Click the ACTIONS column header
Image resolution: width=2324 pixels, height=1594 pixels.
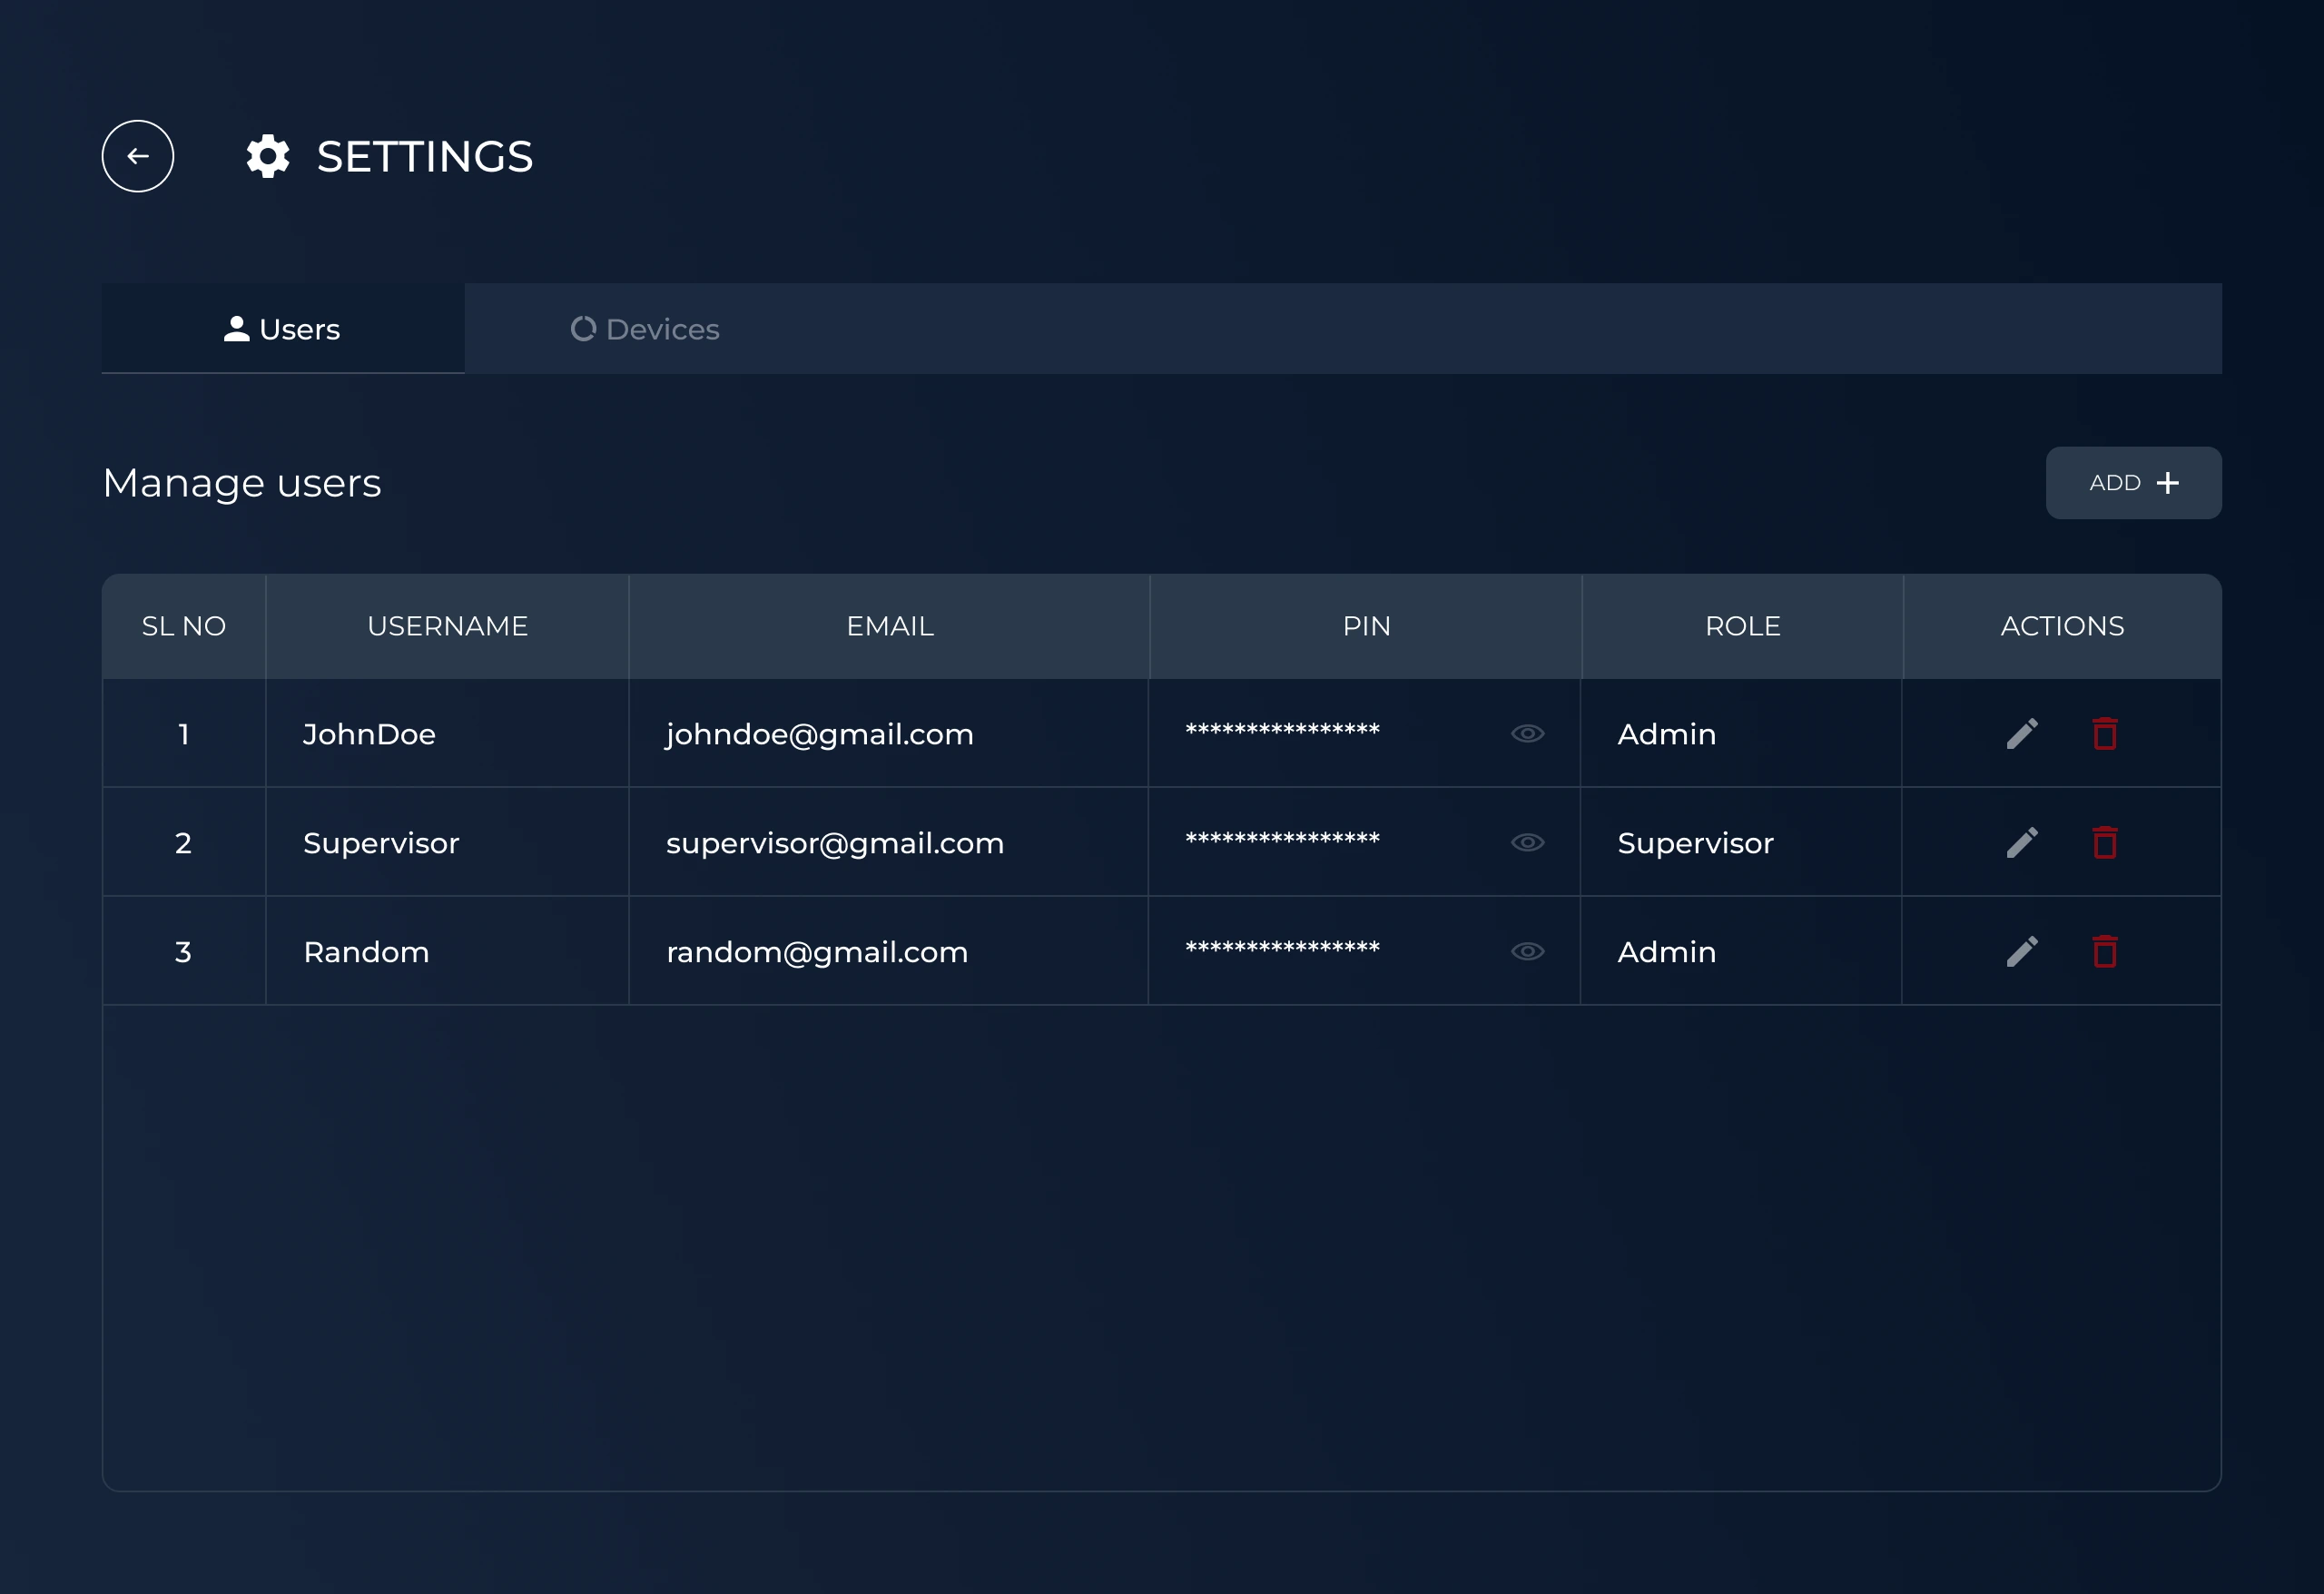2062,626
